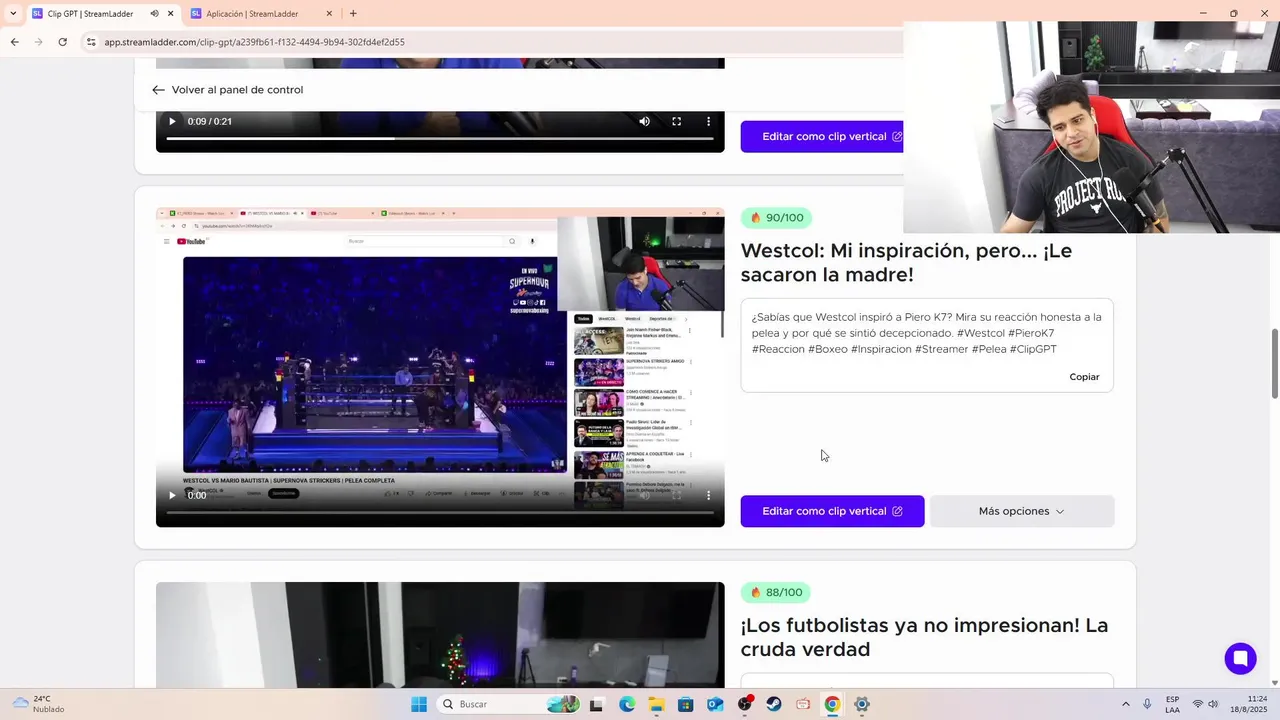Screen dimensions: 1280x720
Task: Click the title 'Westcol: Mi inspiración, pero...'
Action: (906, 263)
